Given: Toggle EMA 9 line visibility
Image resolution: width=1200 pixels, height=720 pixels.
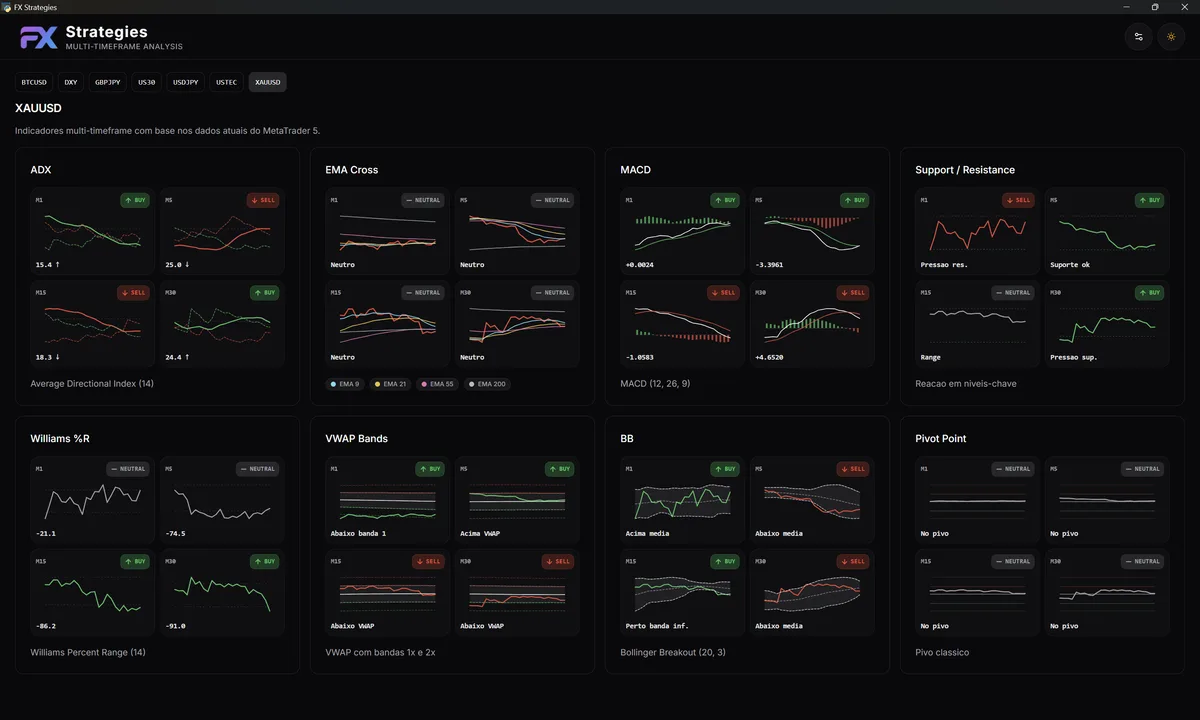Looking at the screenshot, I should tap(345, 383).
